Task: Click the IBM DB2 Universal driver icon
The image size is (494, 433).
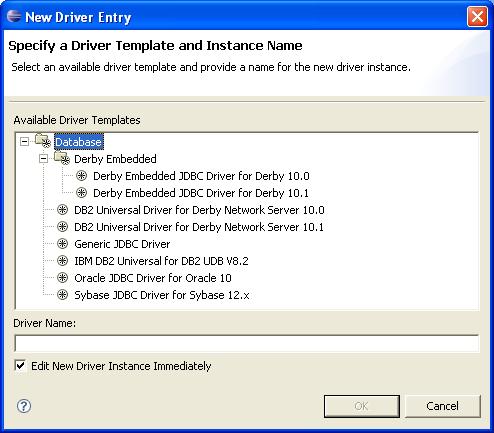Action: click(x=62, y=261)
